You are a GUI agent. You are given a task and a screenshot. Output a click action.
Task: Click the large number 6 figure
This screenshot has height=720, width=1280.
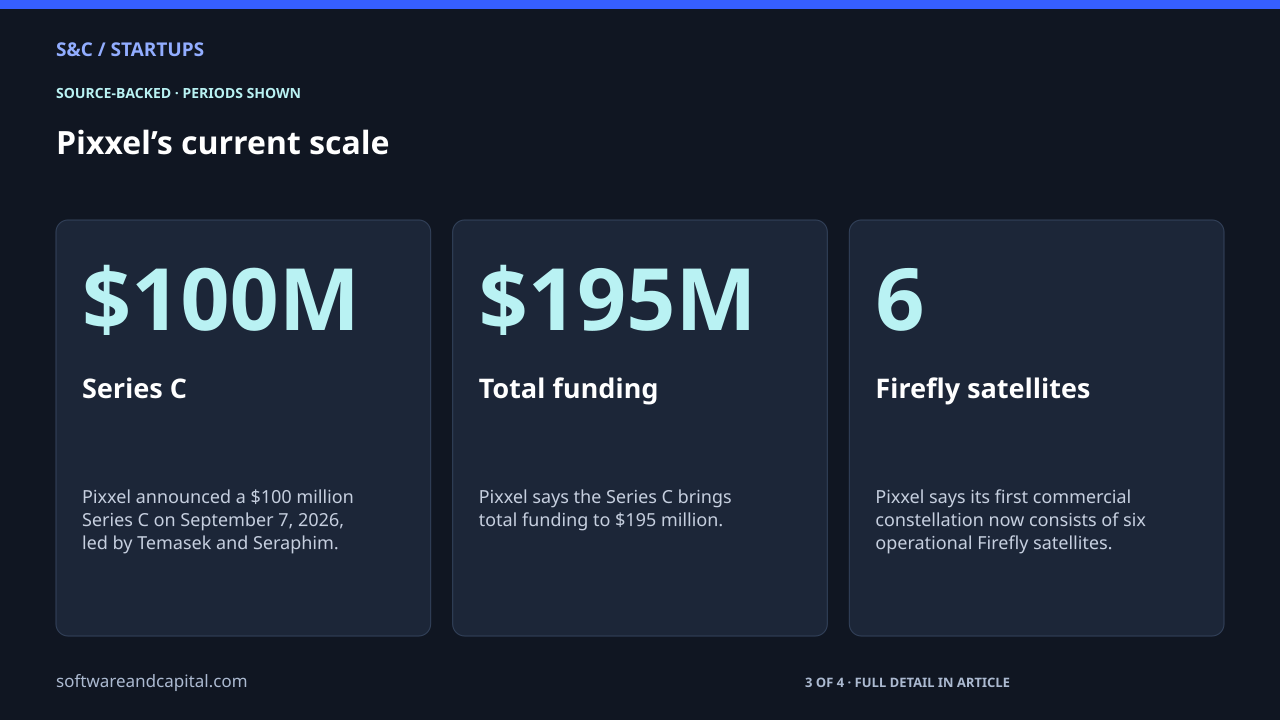(899, 299)
